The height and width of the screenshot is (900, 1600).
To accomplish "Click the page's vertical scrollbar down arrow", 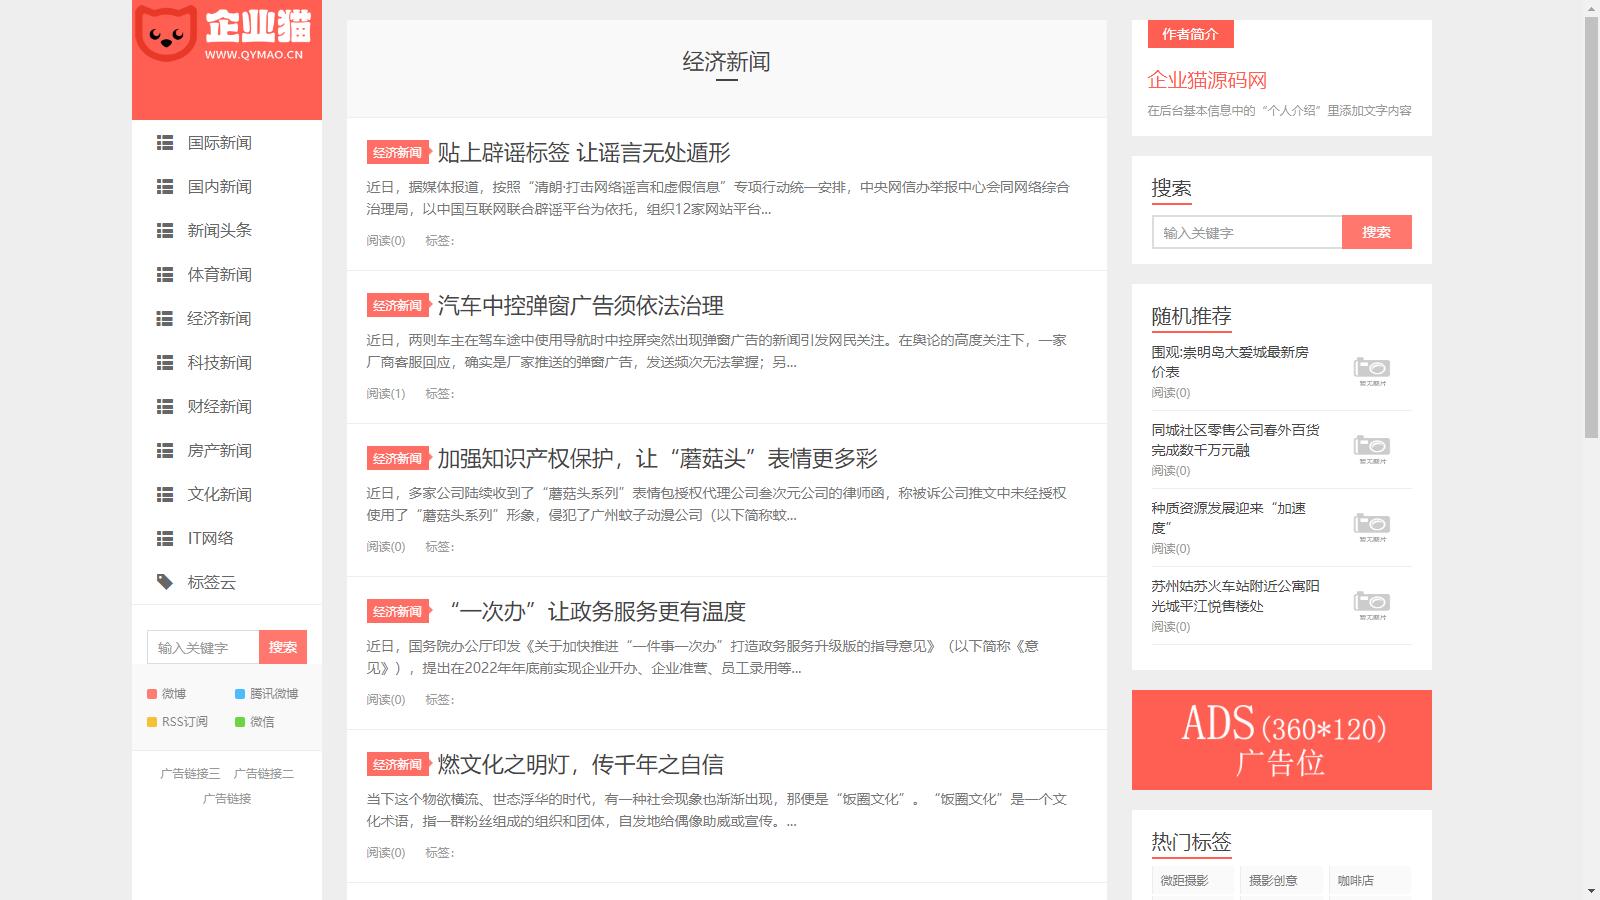I will pos(1591,891).
